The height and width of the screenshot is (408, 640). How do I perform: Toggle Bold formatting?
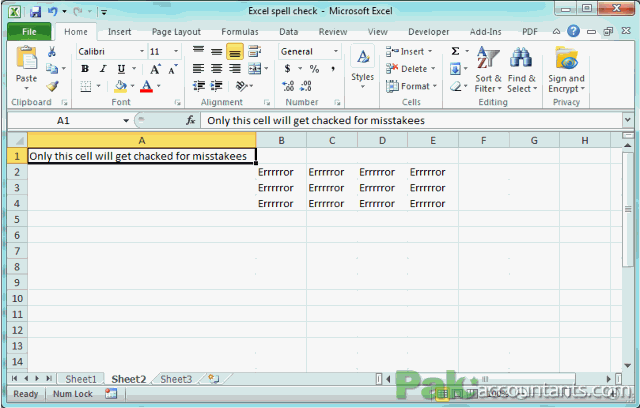[85, 69]
